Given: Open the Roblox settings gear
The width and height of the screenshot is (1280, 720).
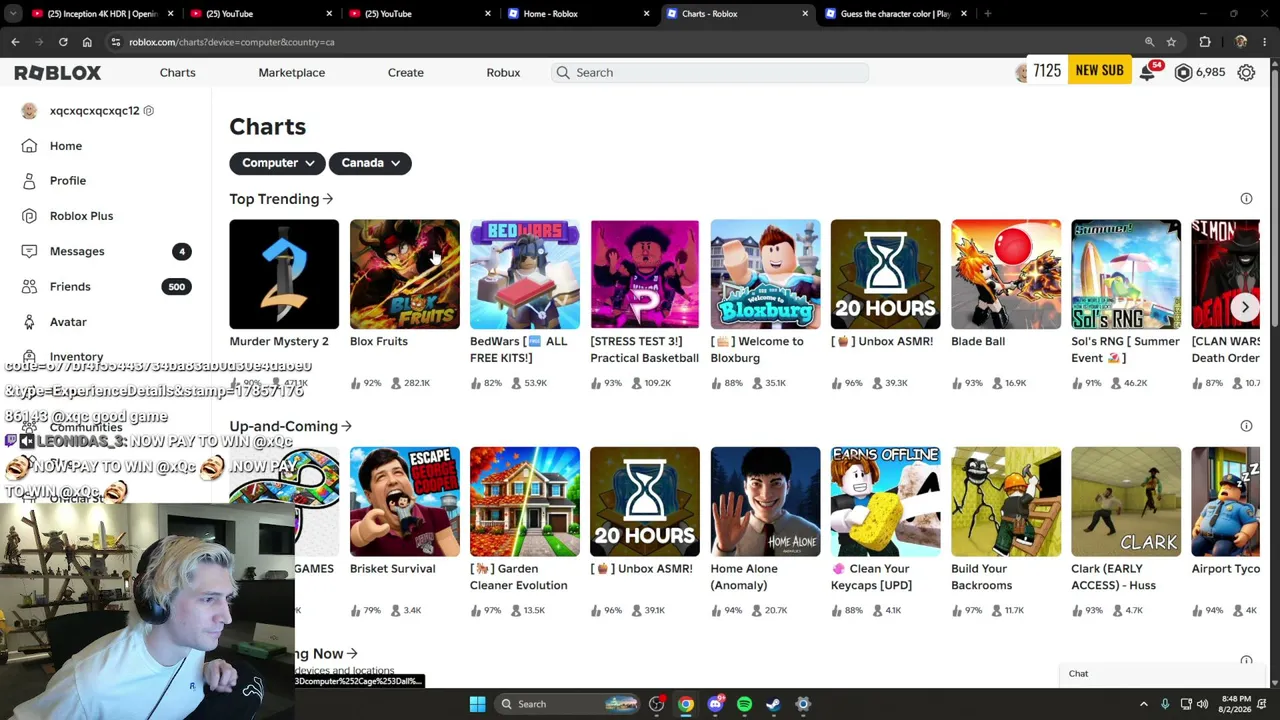Looking at the screenshot, I should 1246,72.
